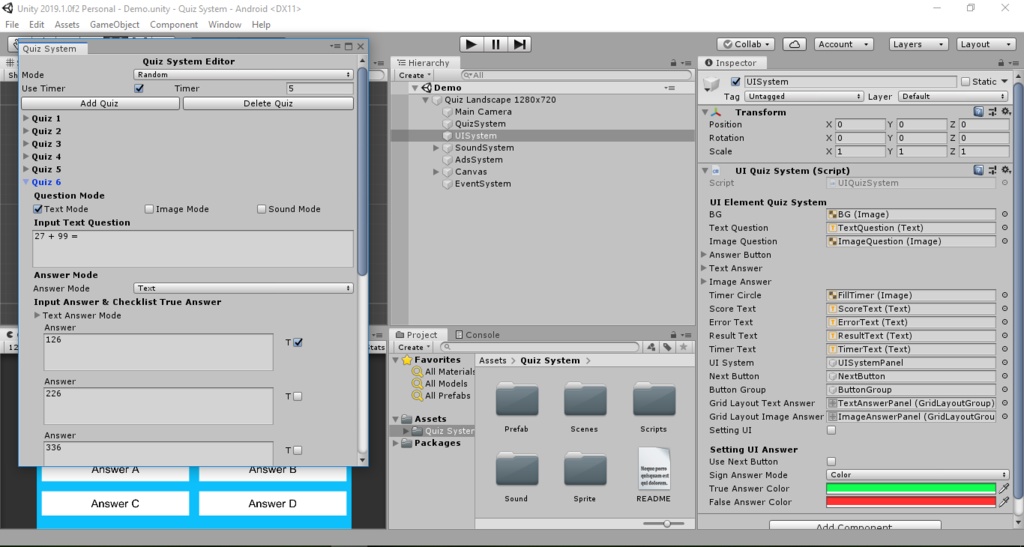Open the Tag Untagged dropdown
Screen dimensions: 1024x547
click(x=803, y=96)
